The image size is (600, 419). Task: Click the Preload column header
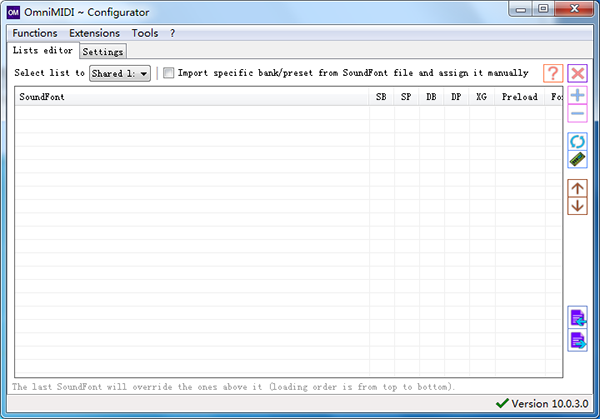coord(519,97)
